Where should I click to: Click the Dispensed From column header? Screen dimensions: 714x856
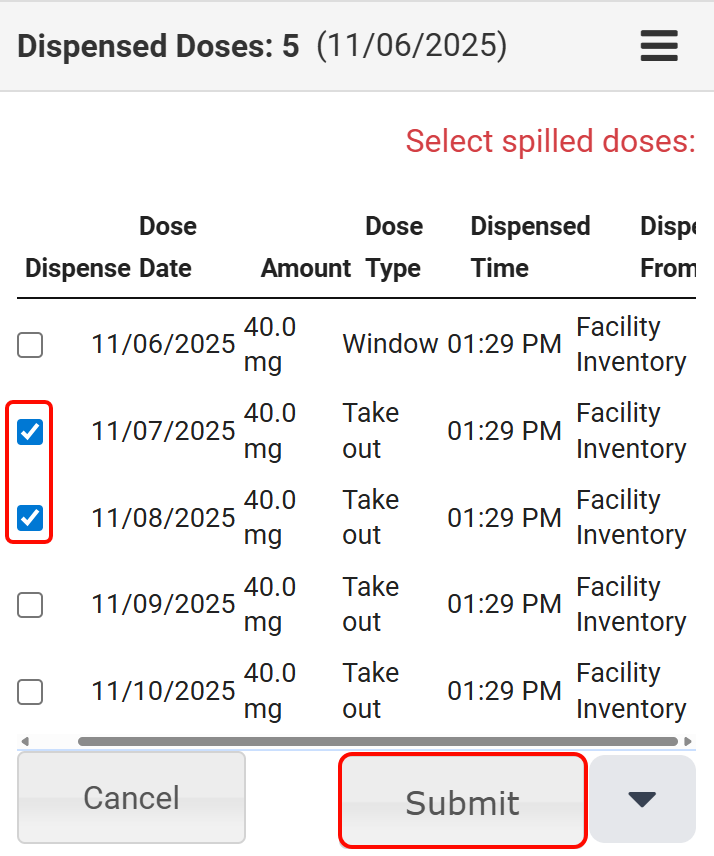click(667, 247)
